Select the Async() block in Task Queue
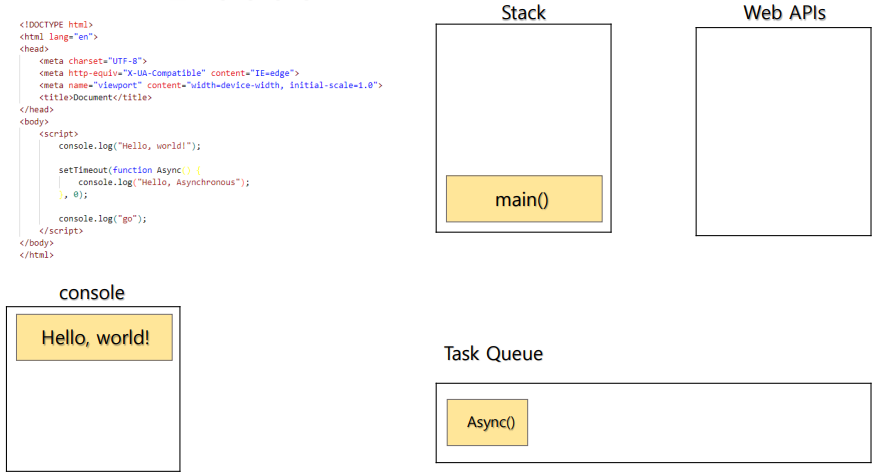 487,422
